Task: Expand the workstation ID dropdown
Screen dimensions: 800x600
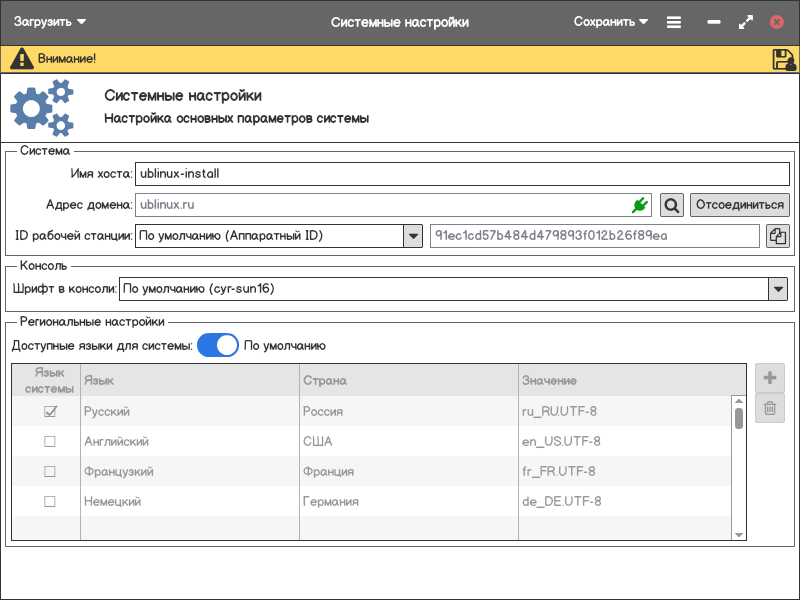Action: click(x=412, y=236)
